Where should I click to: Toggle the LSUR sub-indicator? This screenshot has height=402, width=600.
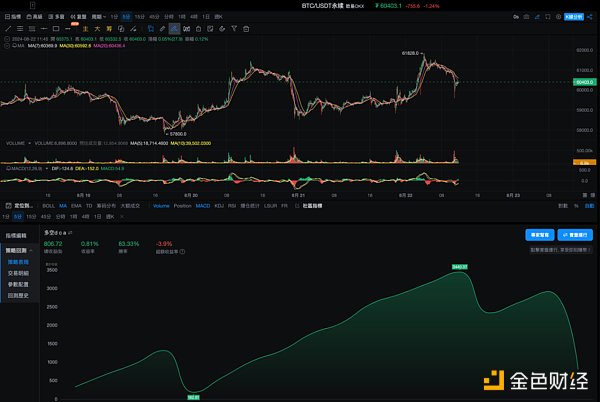270,206
